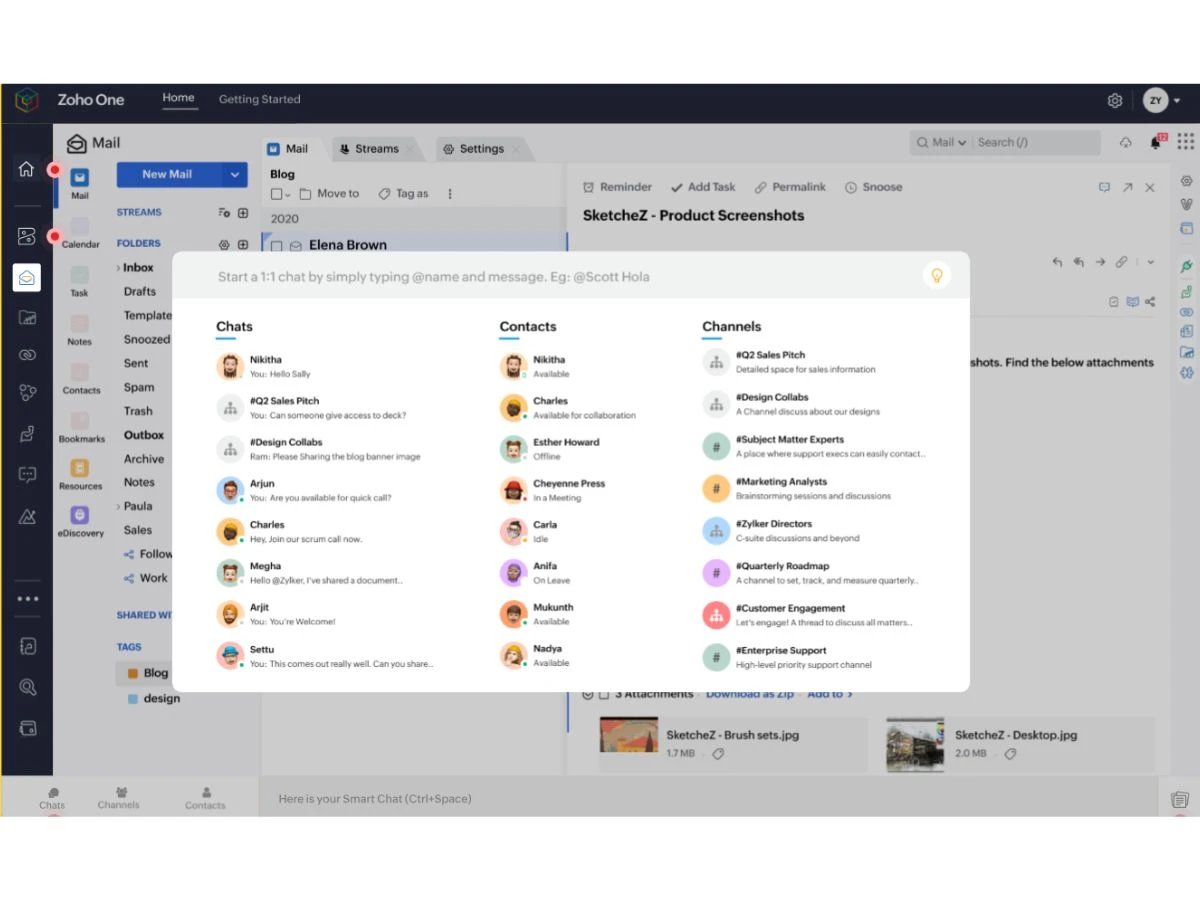1200x900 pixels.
Task: Select the design tag
Action: pos(153,699)
